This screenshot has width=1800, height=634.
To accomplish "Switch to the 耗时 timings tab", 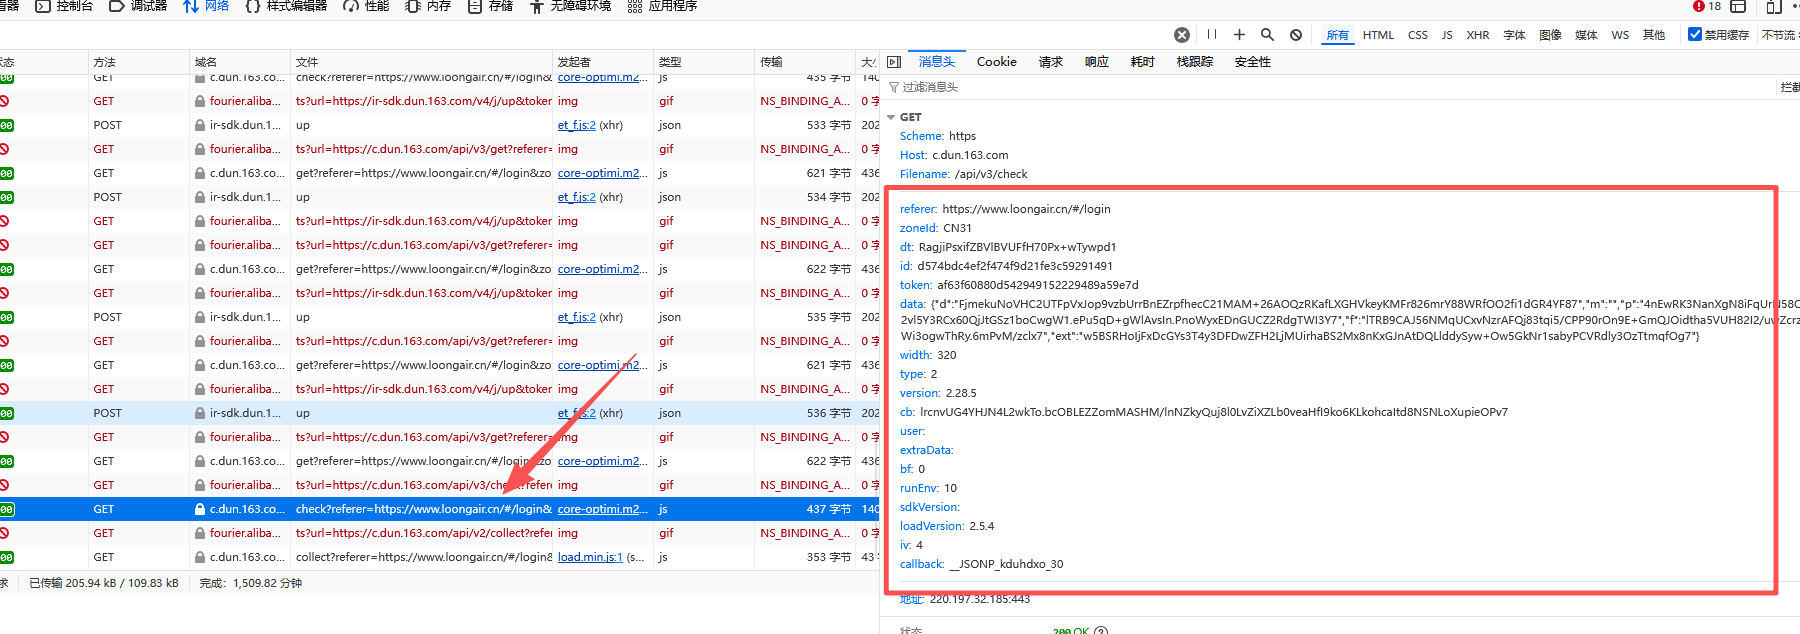I will point(1143,62).
